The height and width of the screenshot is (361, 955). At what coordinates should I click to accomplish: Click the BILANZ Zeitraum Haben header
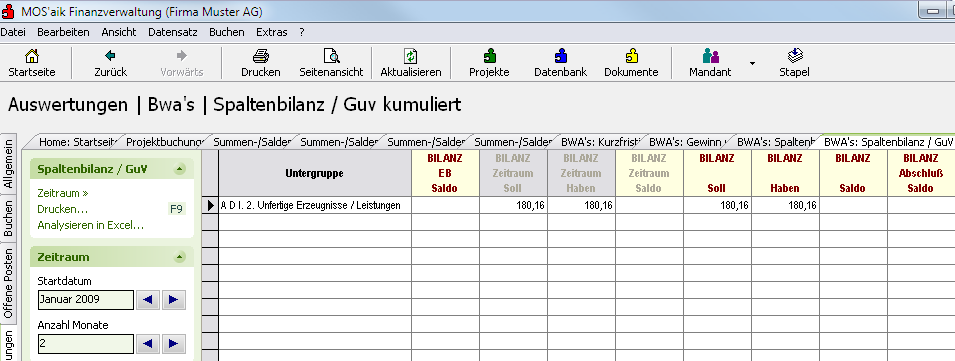pyautogui.click(x=582, y=173)
